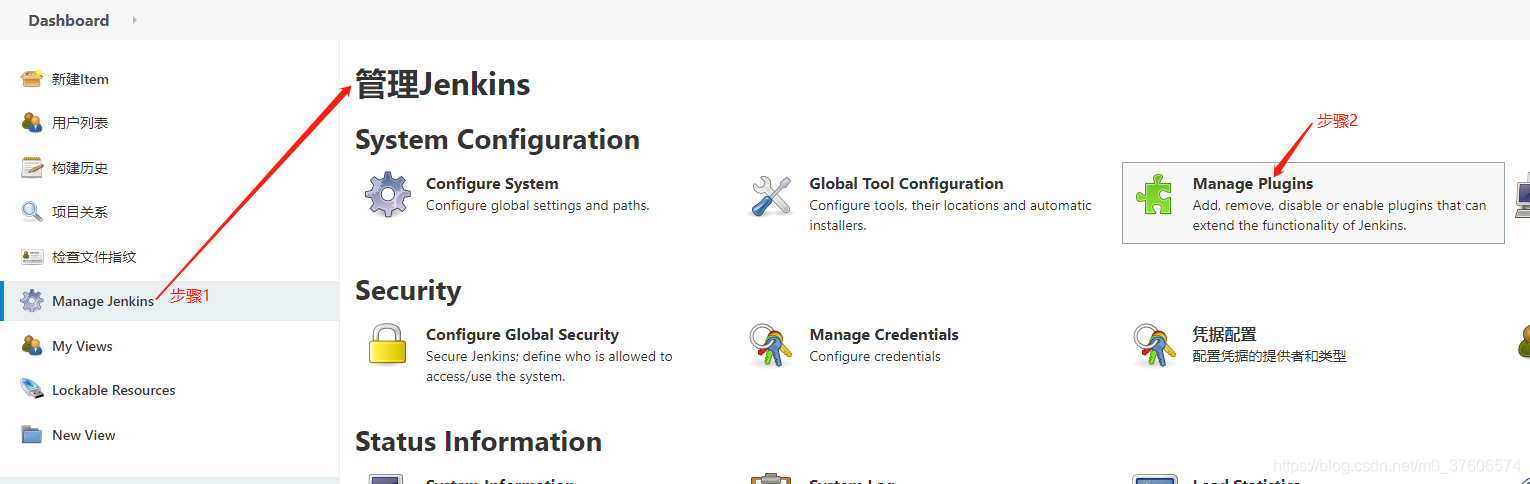Expand the Dashboard breadcrumb arrow

(x=135, y=20)
